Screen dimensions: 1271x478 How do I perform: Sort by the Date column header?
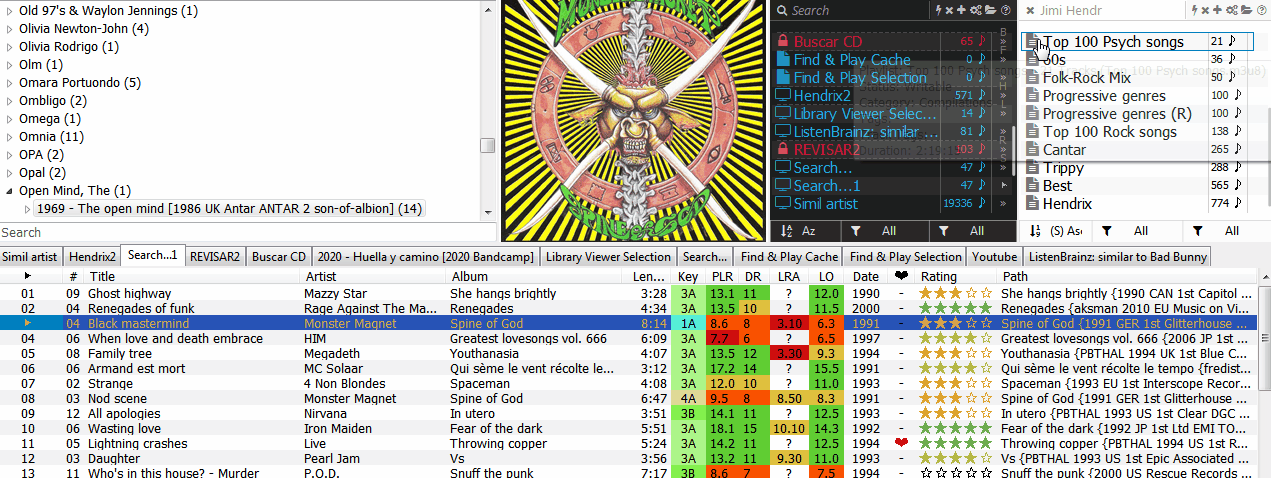866,276
